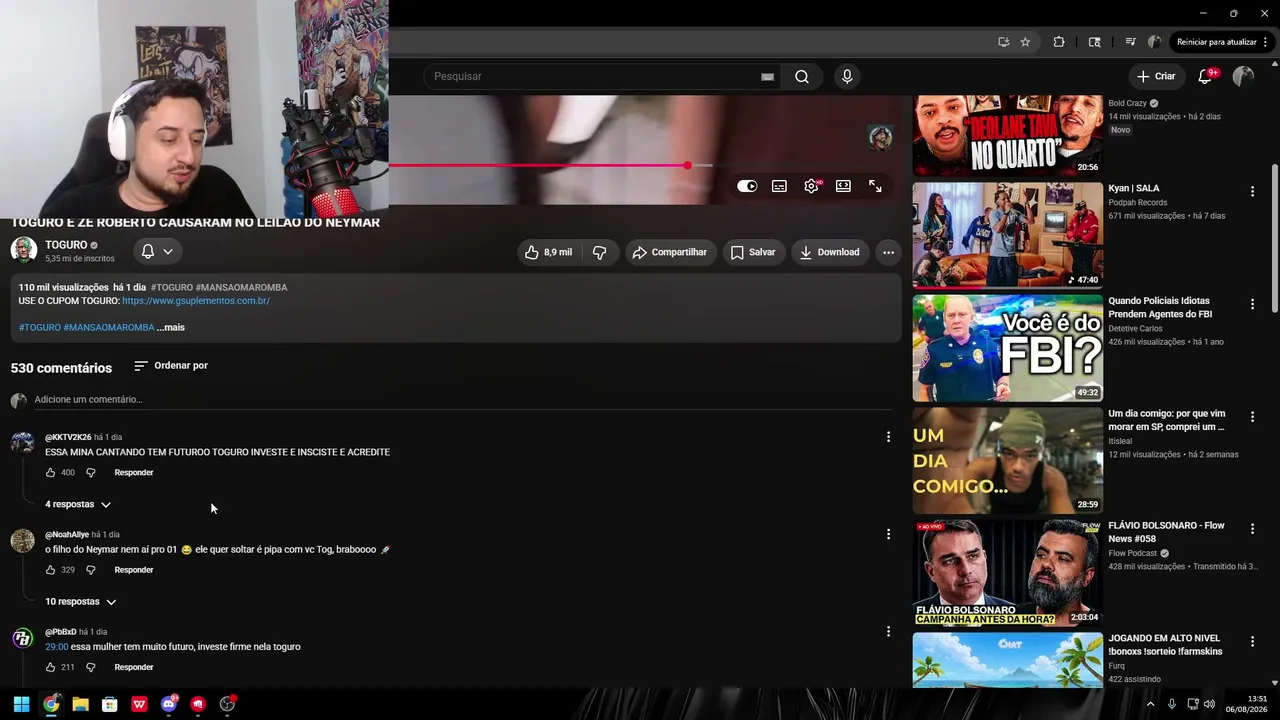The width and height of the screenshot is (1280, 720).
Task: Open OBS Studio from the taskbar
Action: click(x=227, y=704)
